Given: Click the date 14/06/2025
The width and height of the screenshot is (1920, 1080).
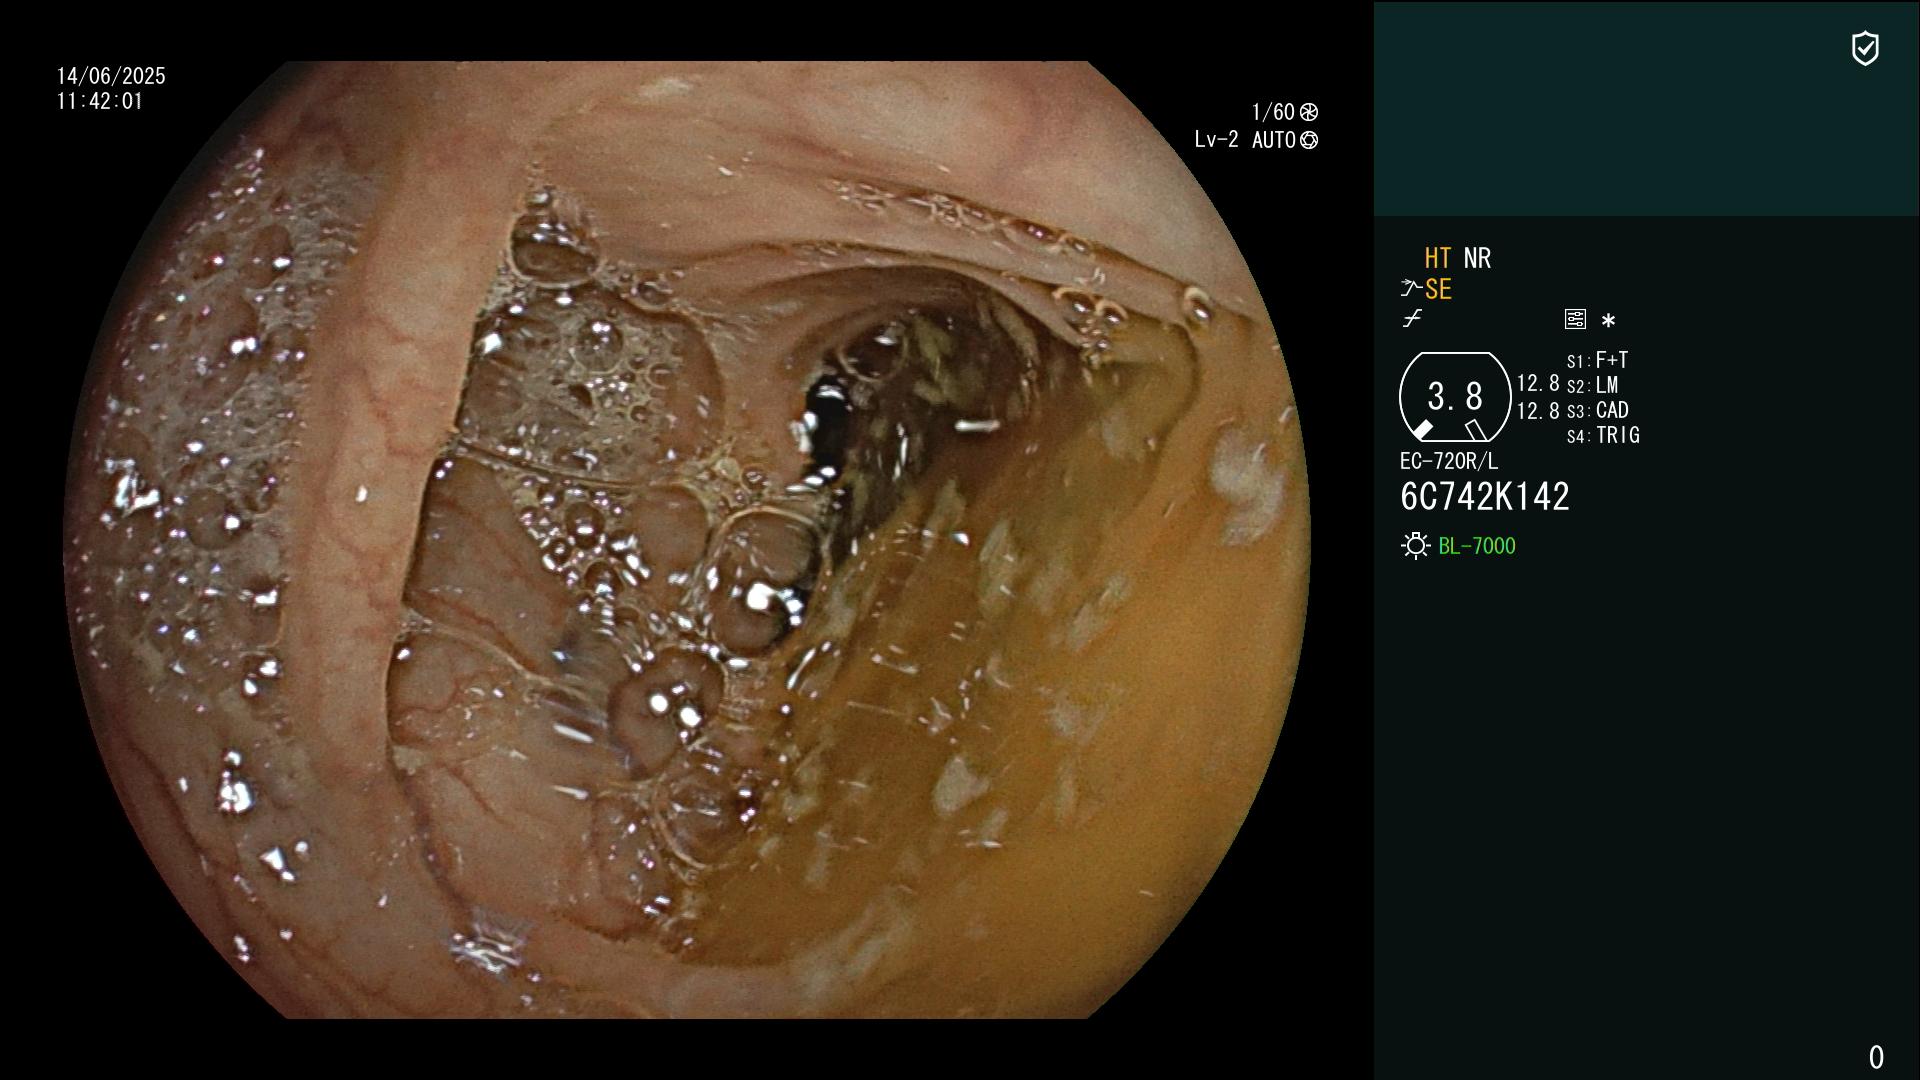Looking at the screenshot, I should point(111,76).
